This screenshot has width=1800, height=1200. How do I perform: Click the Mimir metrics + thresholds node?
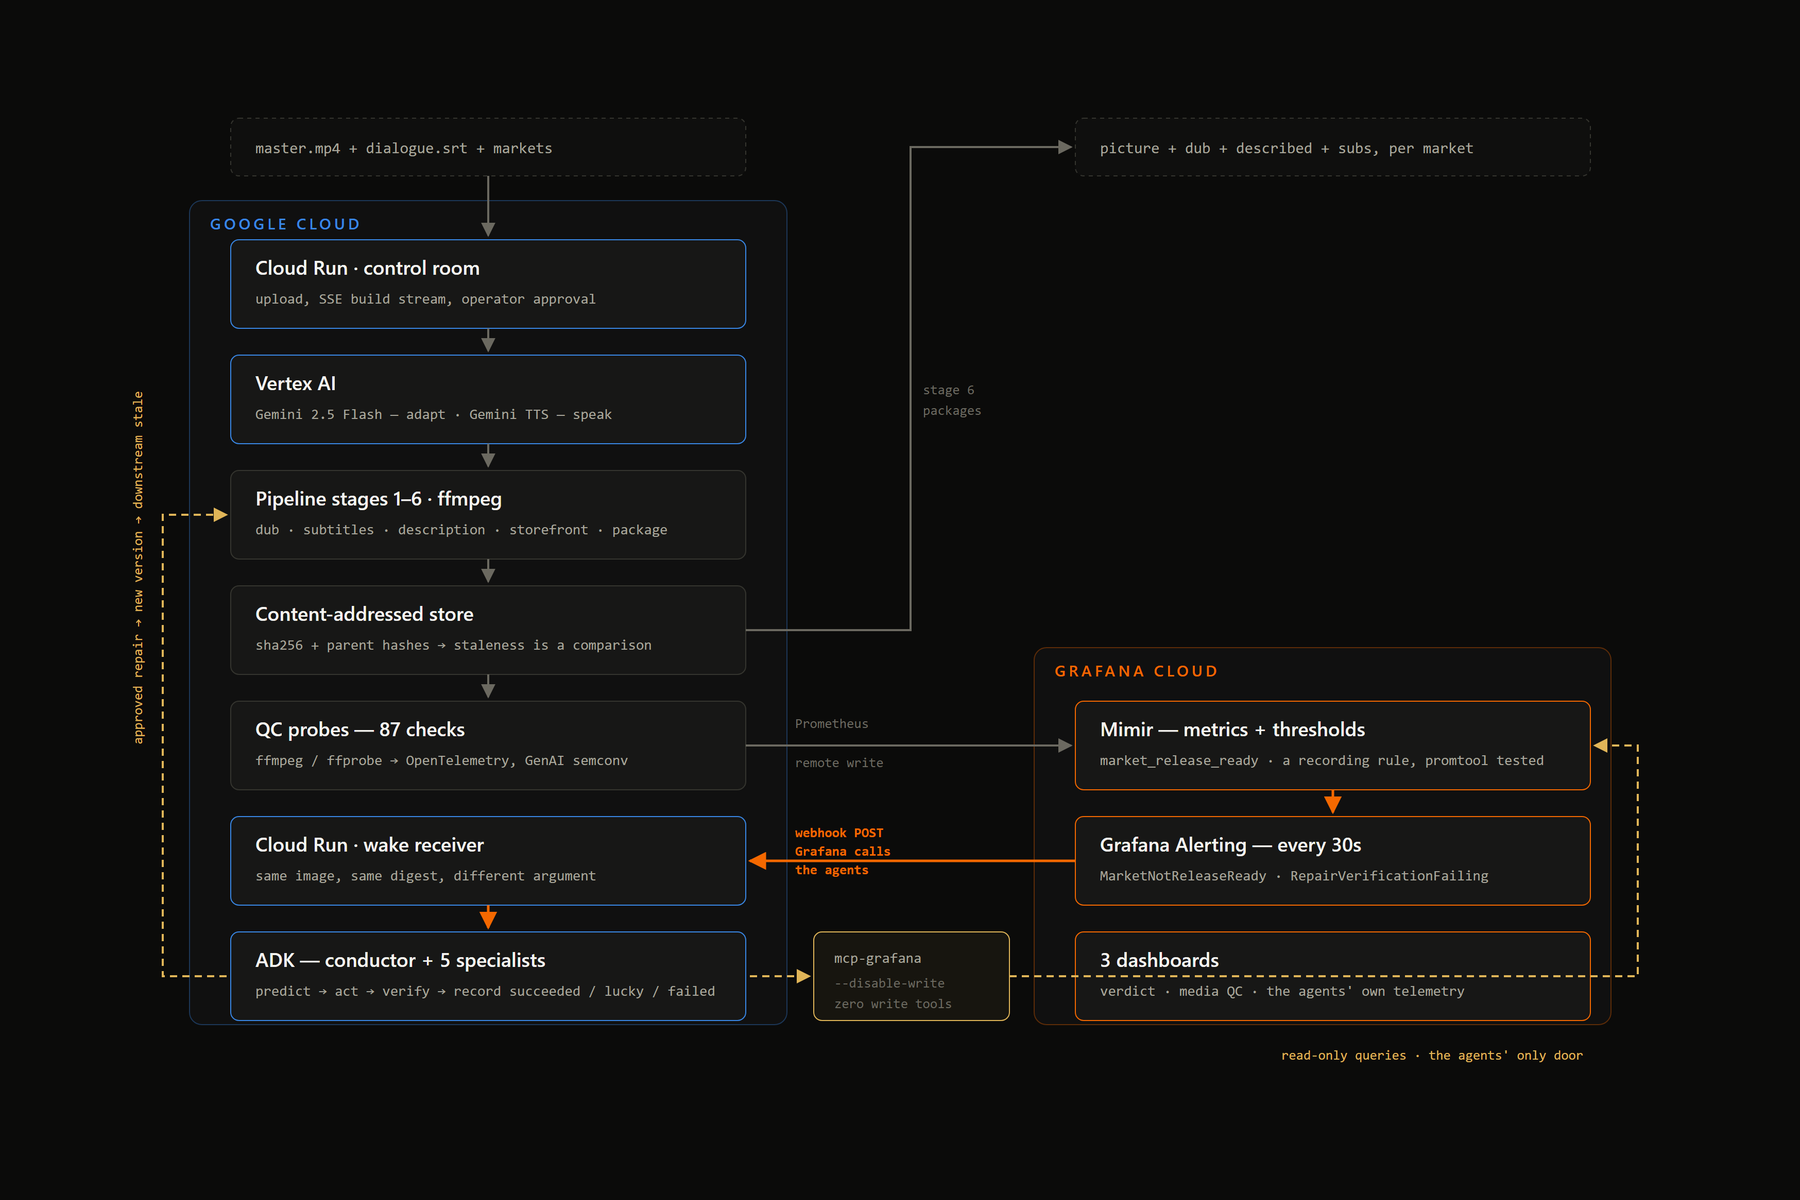[1332, 745]
